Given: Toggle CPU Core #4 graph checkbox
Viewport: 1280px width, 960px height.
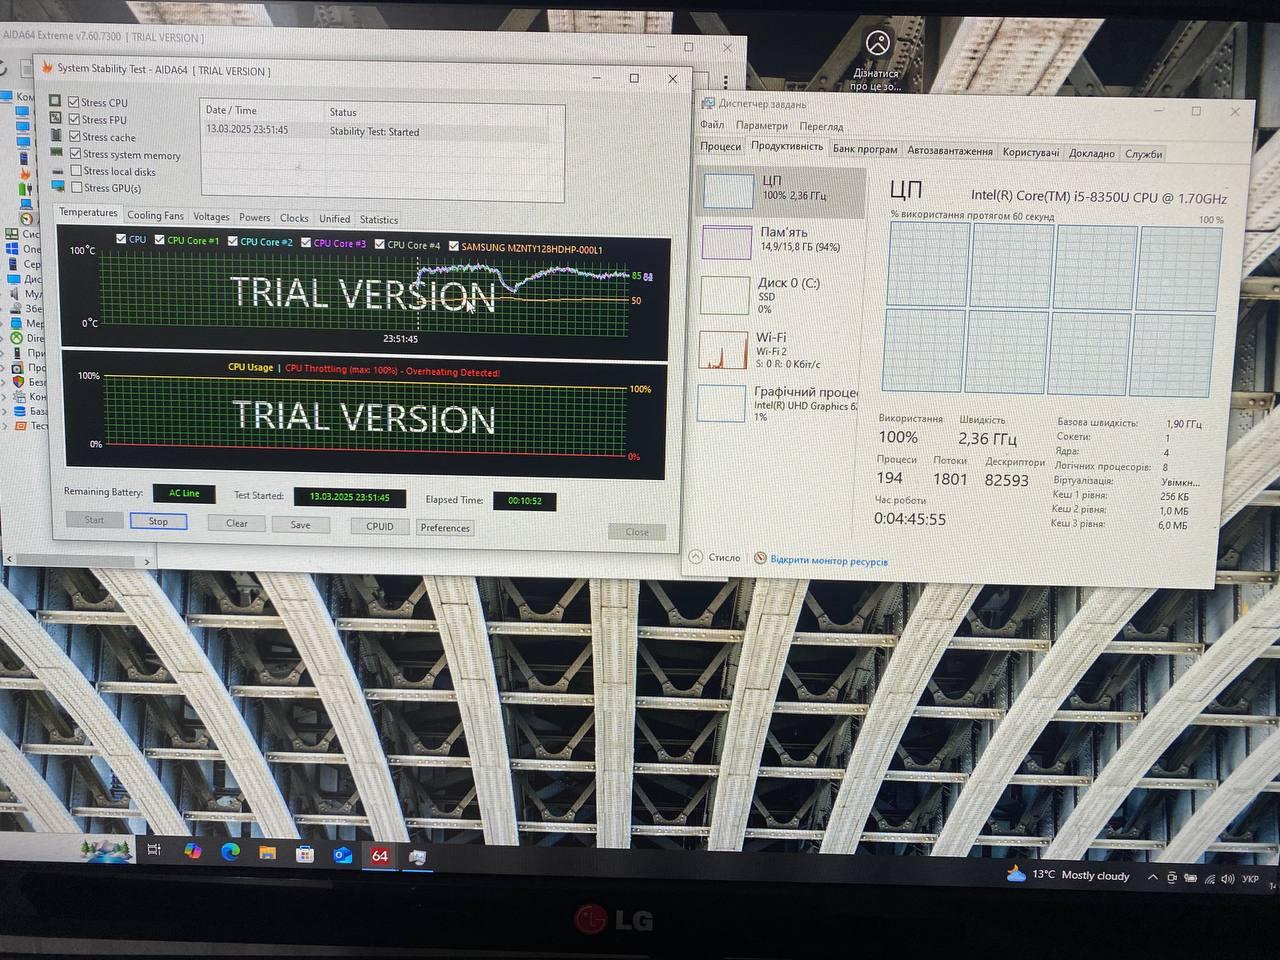Looking at the screenshot, I should pyautogui.click(x=380, y=243).
